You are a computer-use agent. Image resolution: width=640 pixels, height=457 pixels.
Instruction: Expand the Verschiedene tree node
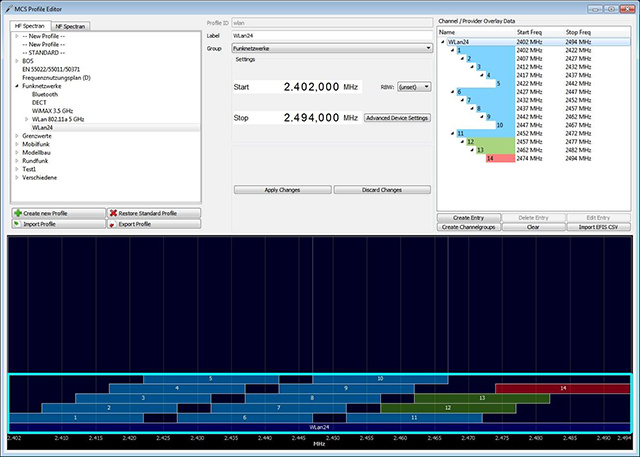[17, 177]
